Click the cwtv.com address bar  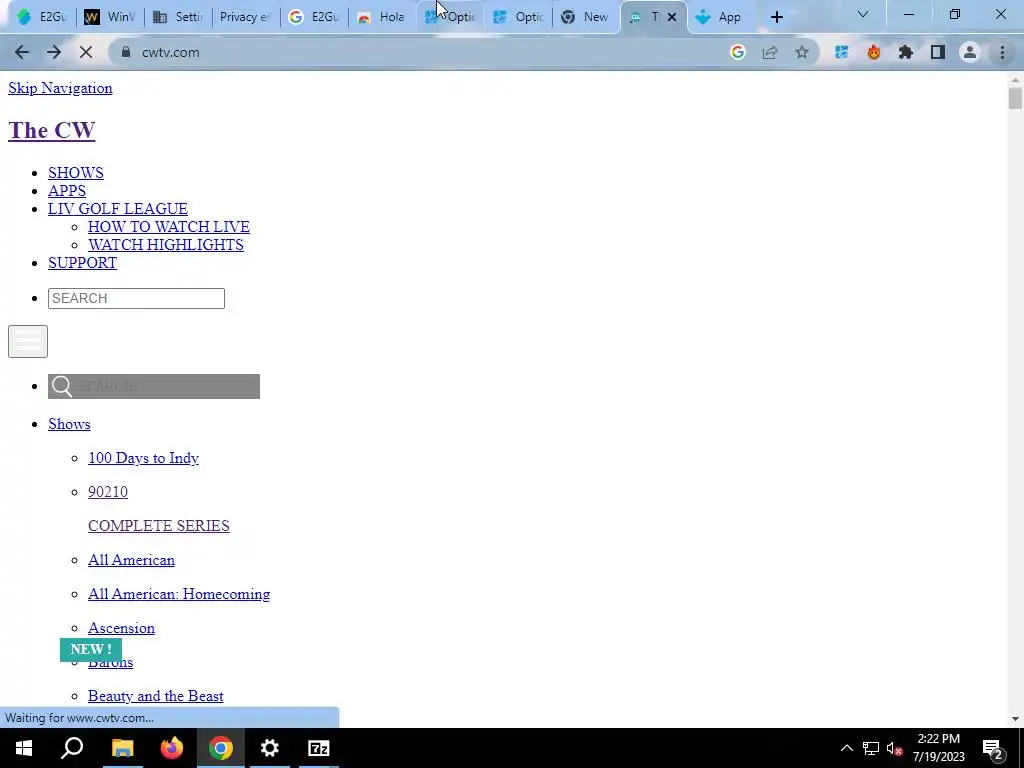418,52
